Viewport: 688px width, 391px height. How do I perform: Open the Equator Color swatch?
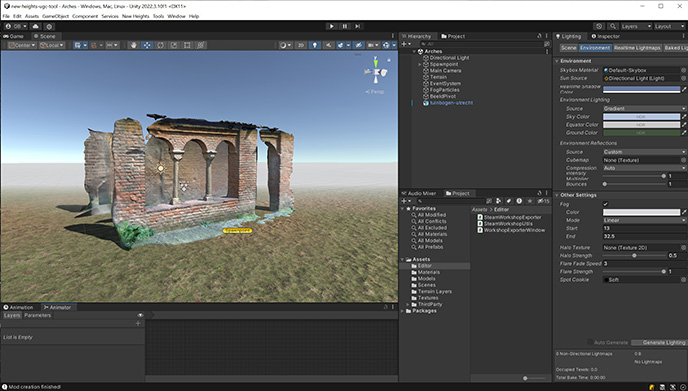(641, 125)
